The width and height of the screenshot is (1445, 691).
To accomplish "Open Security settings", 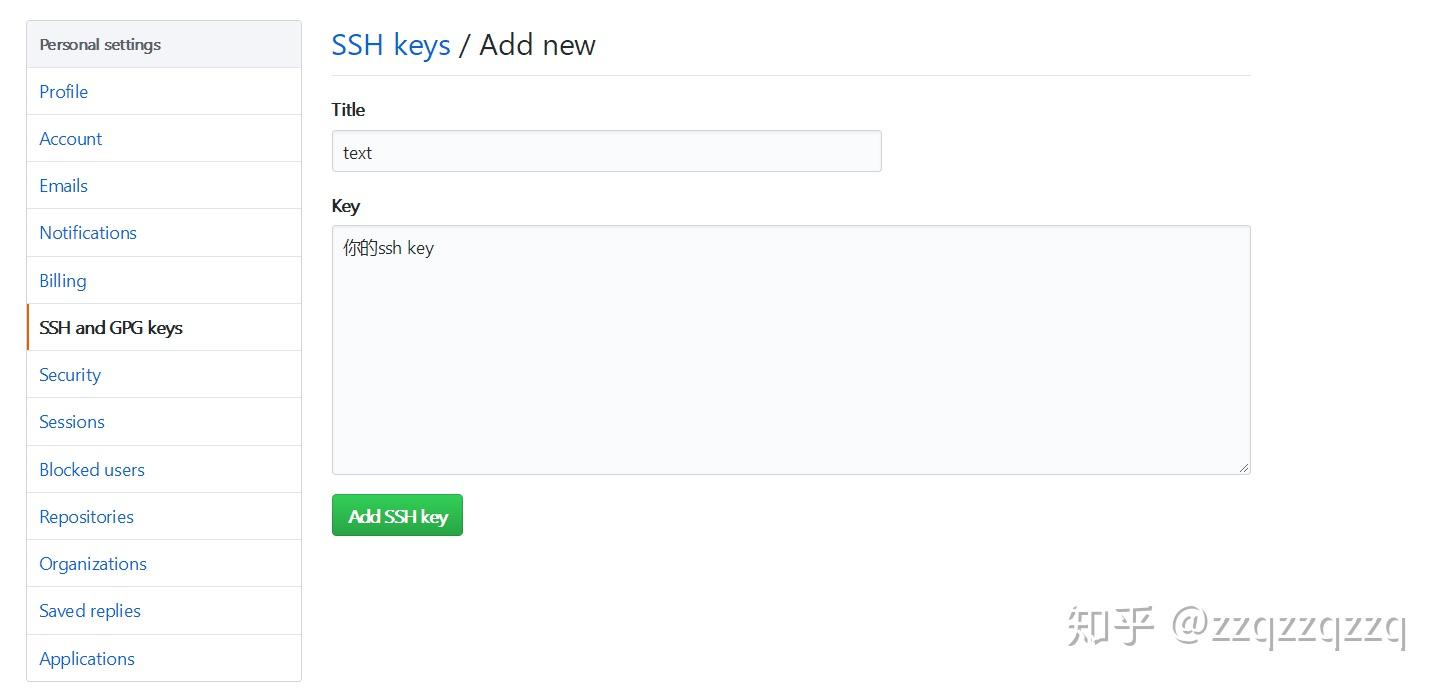I will point(70,375).
